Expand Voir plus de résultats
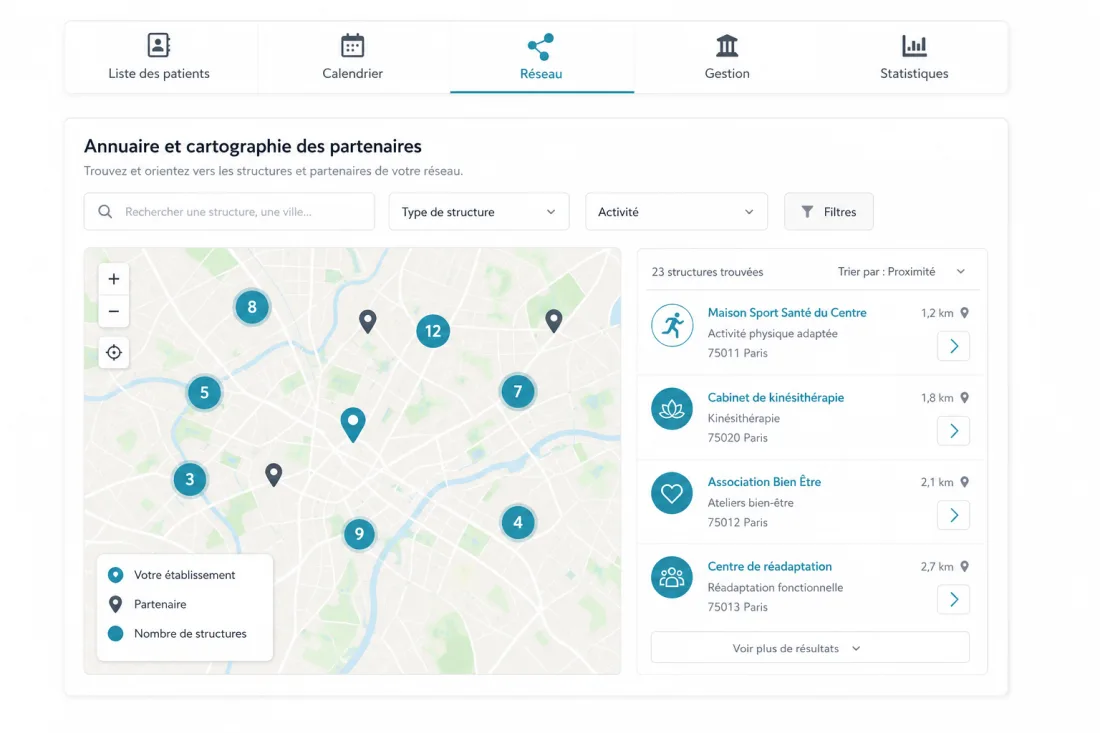The height and width of the screenshot is (733, 1100). [810, 648]
